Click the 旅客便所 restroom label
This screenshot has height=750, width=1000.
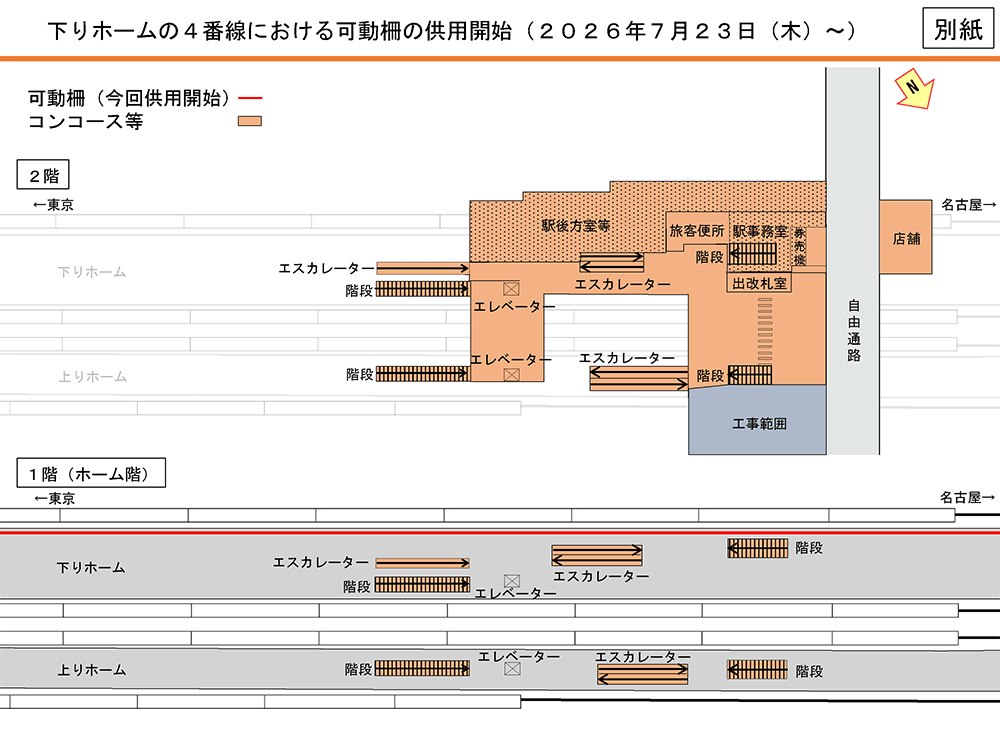click(x=696, y=230)
